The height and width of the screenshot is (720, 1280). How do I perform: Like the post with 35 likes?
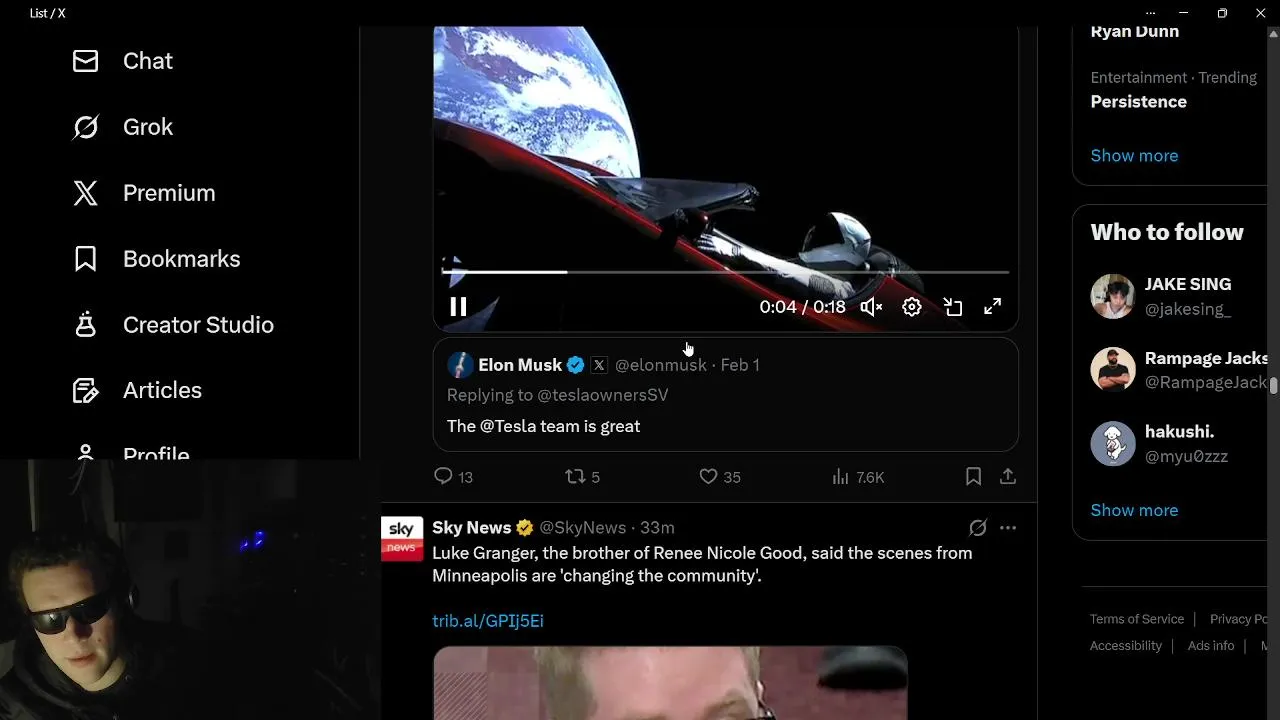(719, 477)
